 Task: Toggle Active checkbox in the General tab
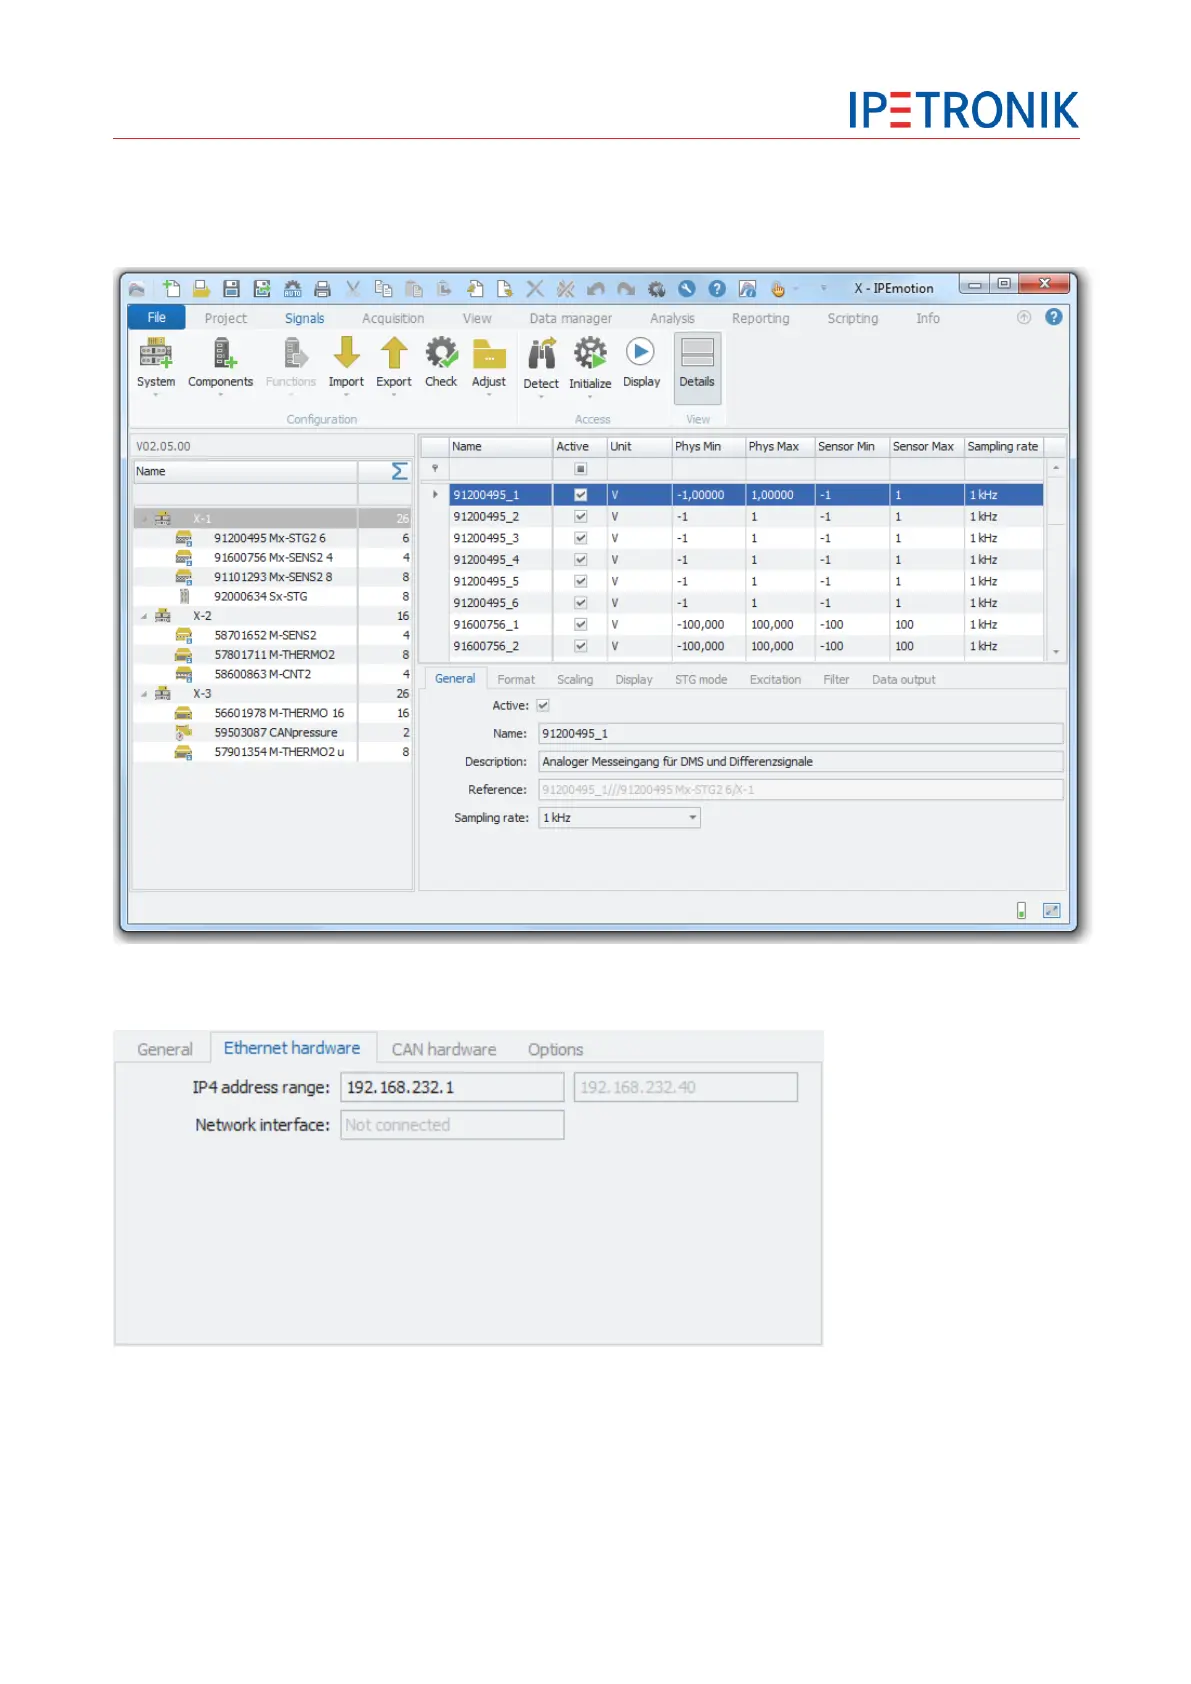[x=543, y=705]
